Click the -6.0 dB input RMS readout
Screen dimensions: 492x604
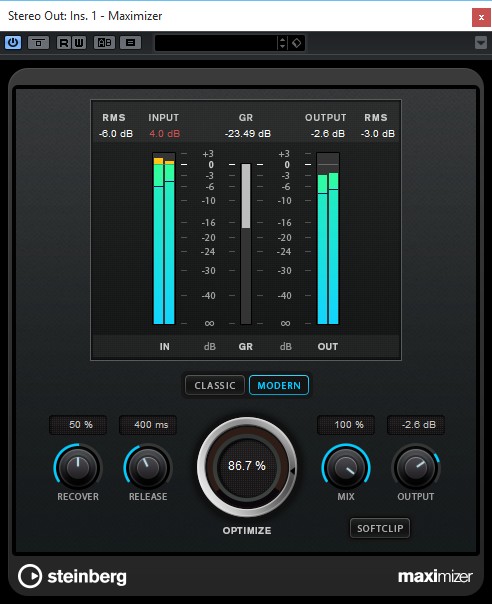[116, 134]
